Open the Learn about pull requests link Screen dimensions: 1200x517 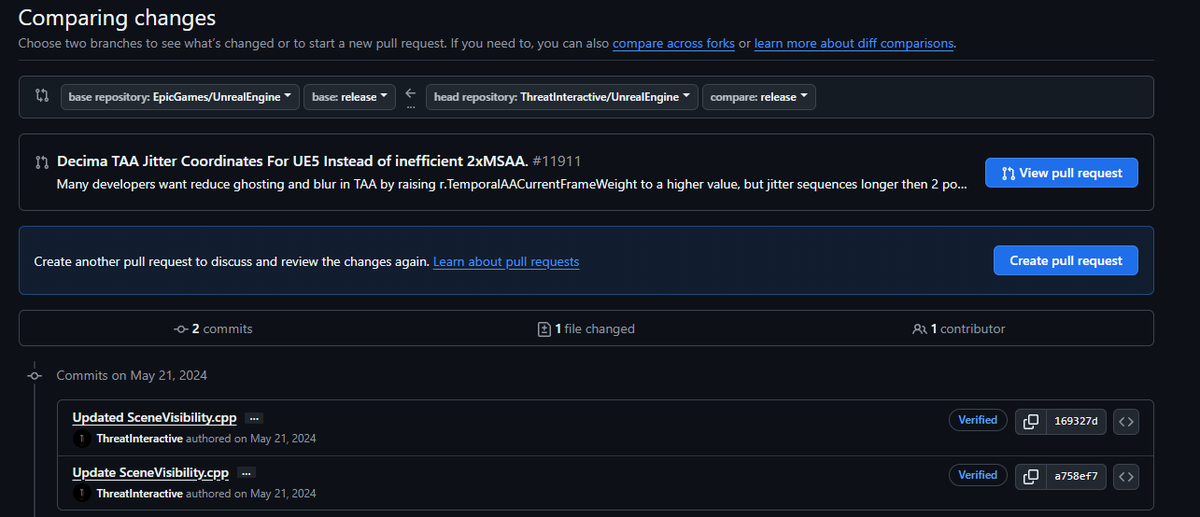[506, 261]
